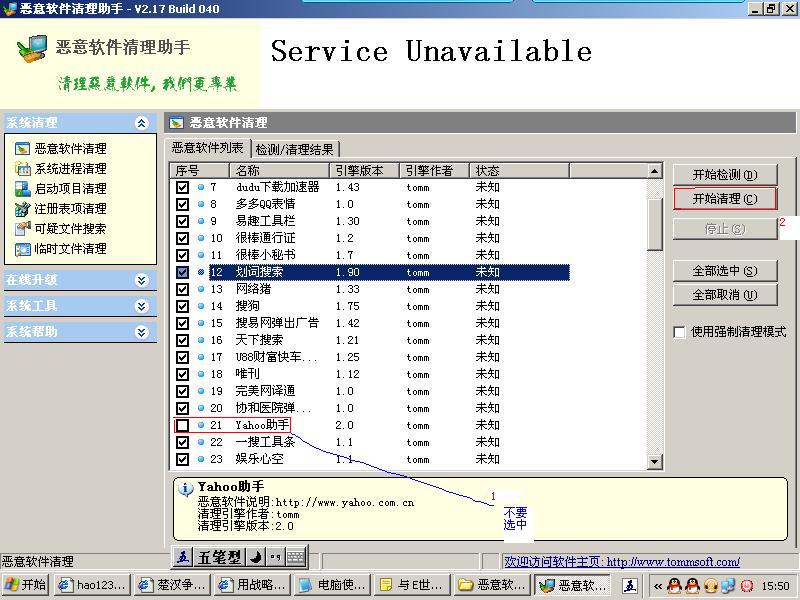Image resolution: width=800 pixels, height=600 pixels.
Task: Expand the 在线升级 section
Action: (141, 281)
